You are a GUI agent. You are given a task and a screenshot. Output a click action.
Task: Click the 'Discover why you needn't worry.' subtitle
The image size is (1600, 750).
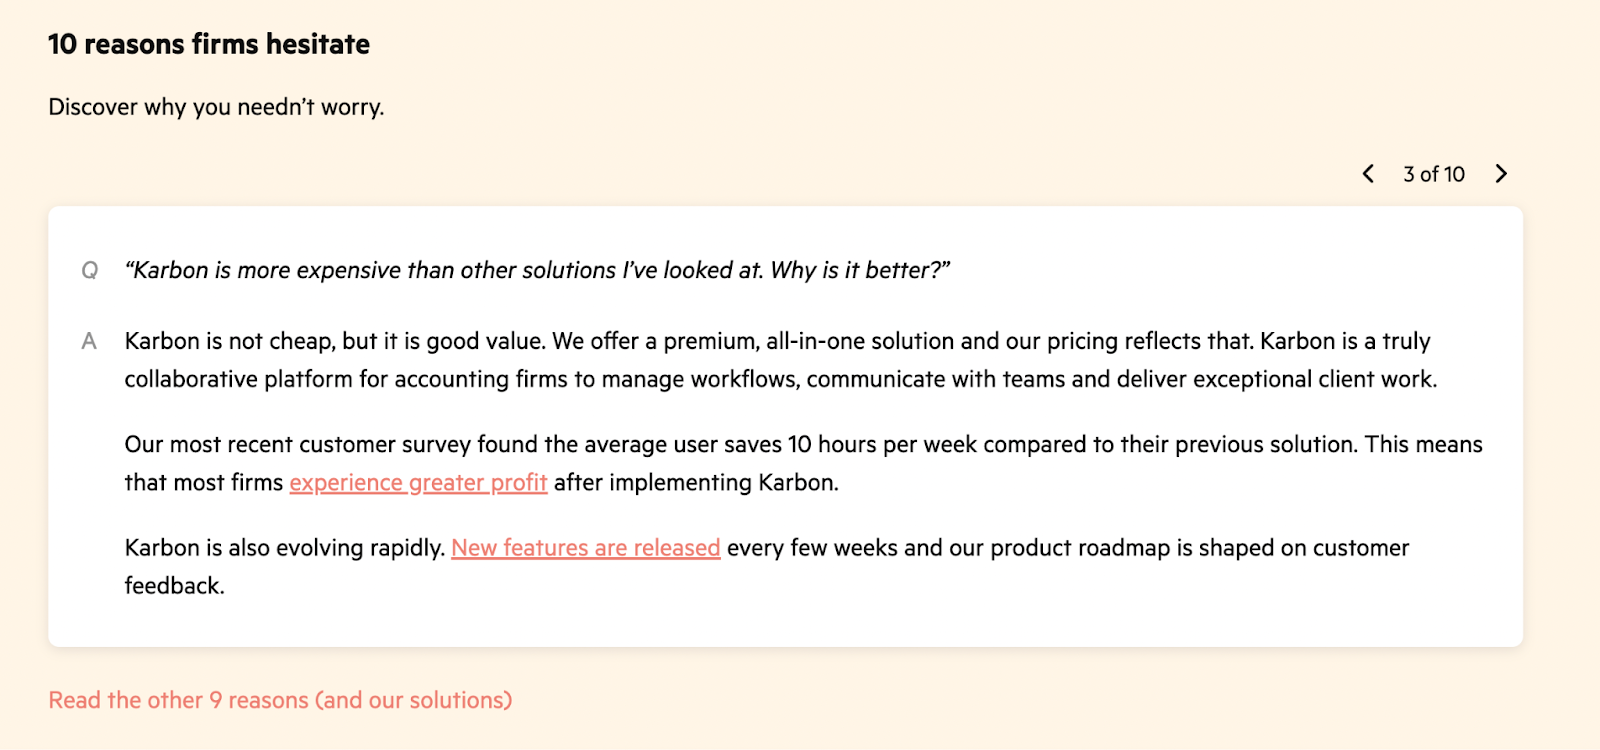click(x=216, y=107)
